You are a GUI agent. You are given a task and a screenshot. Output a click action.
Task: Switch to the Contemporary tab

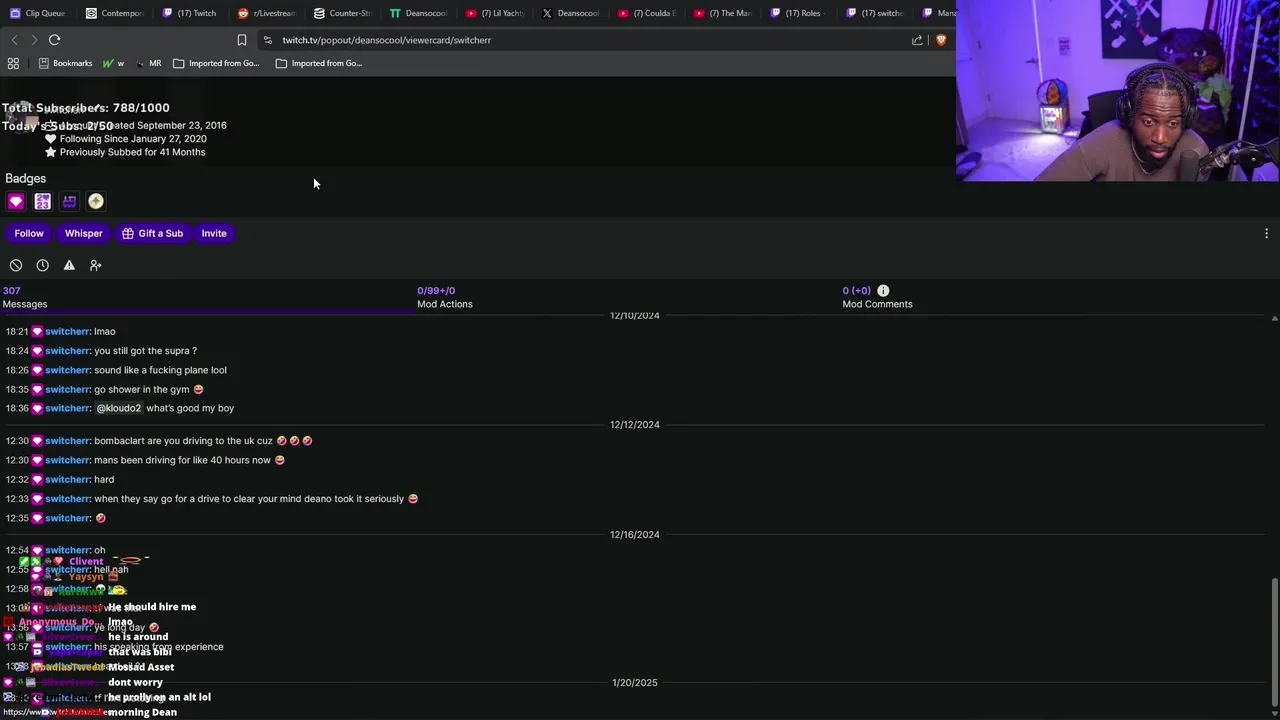(114, 13)
